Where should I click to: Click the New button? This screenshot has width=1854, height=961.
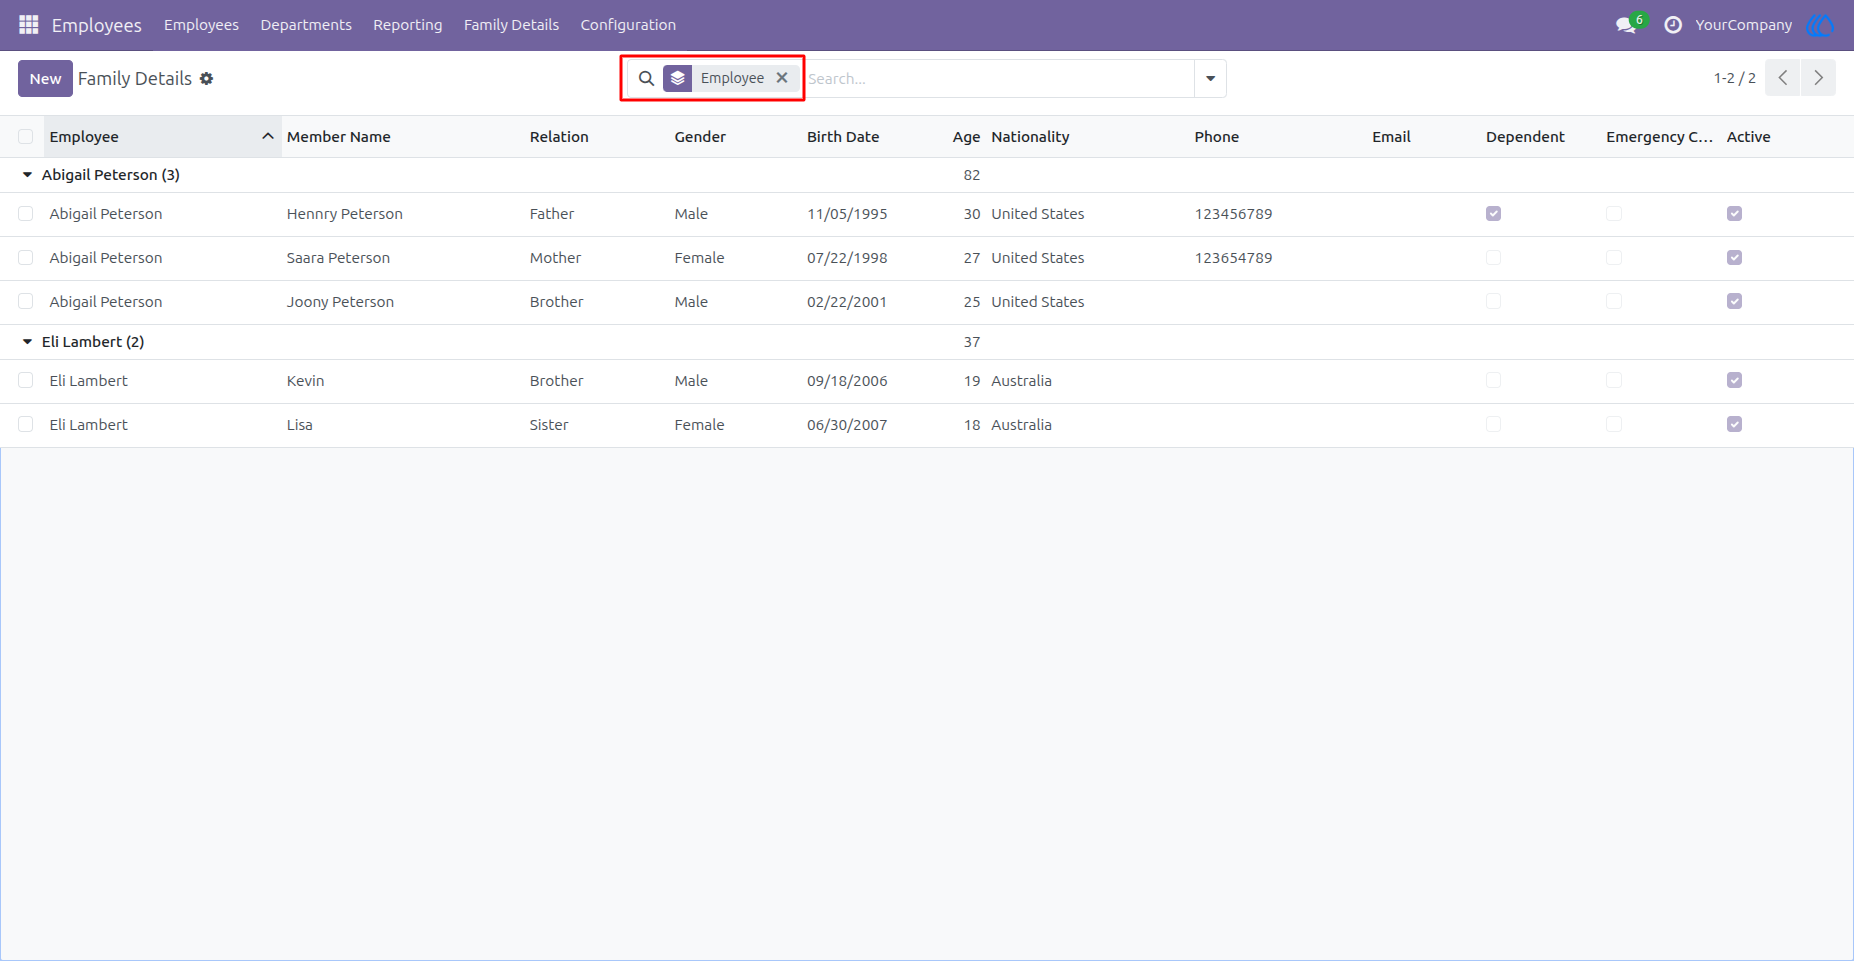point(45,78)
